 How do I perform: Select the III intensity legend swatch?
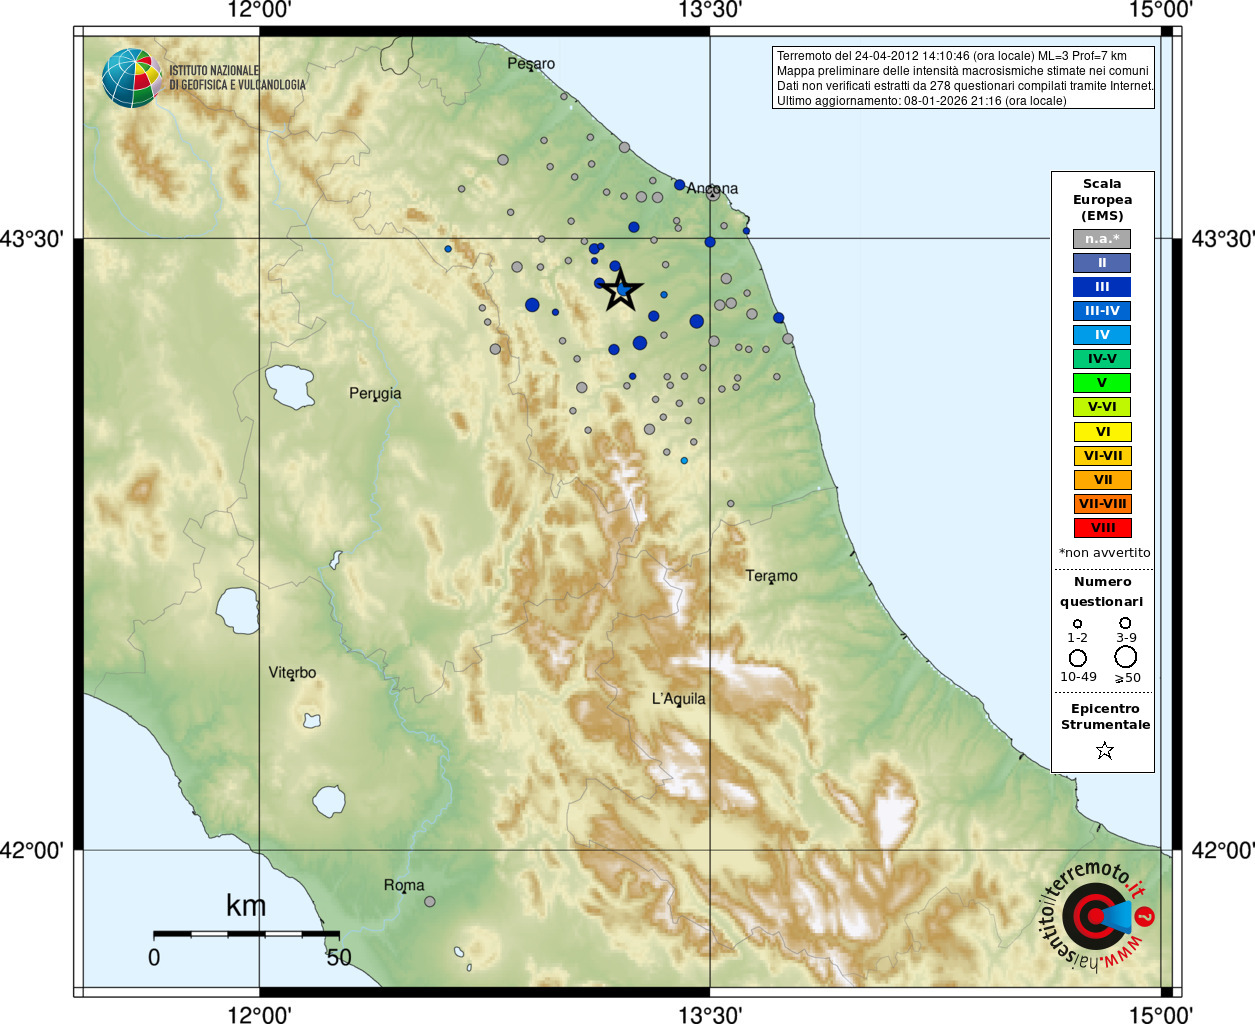1102,287
